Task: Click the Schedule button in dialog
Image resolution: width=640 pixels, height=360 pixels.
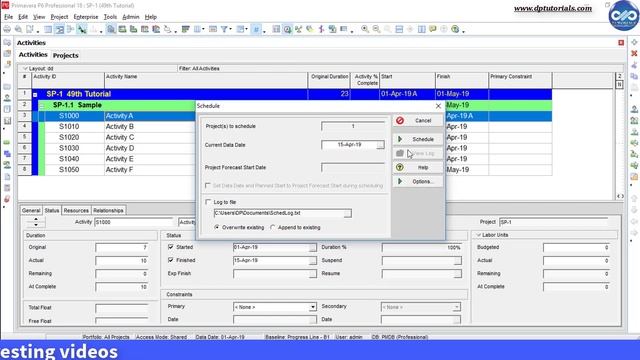Action: pyautogui.click(x=417, y=139)
